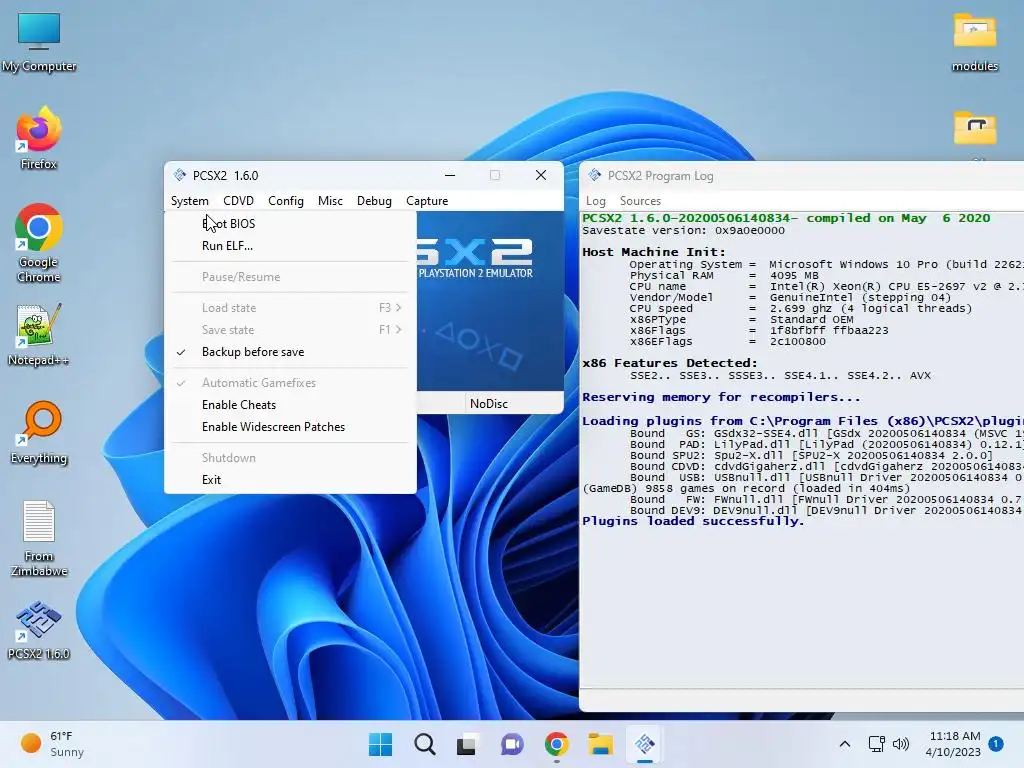This screenshot has width=1024, height=768.
Task: Open the modules folder on desktop
Action: pyautogui.click(x=974, y=40)
